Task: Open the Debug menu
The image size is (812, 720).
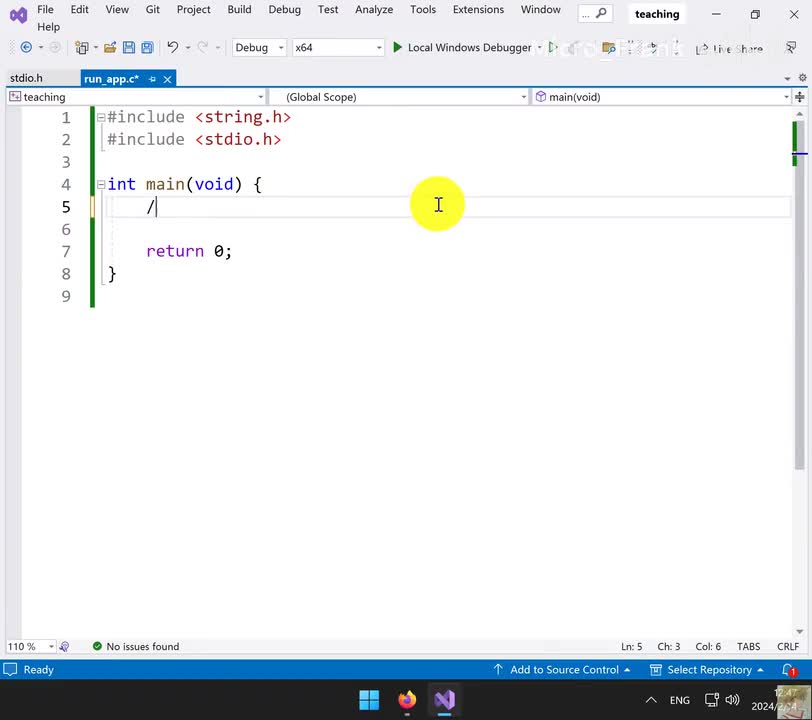Action: click(x=284, y=9)
